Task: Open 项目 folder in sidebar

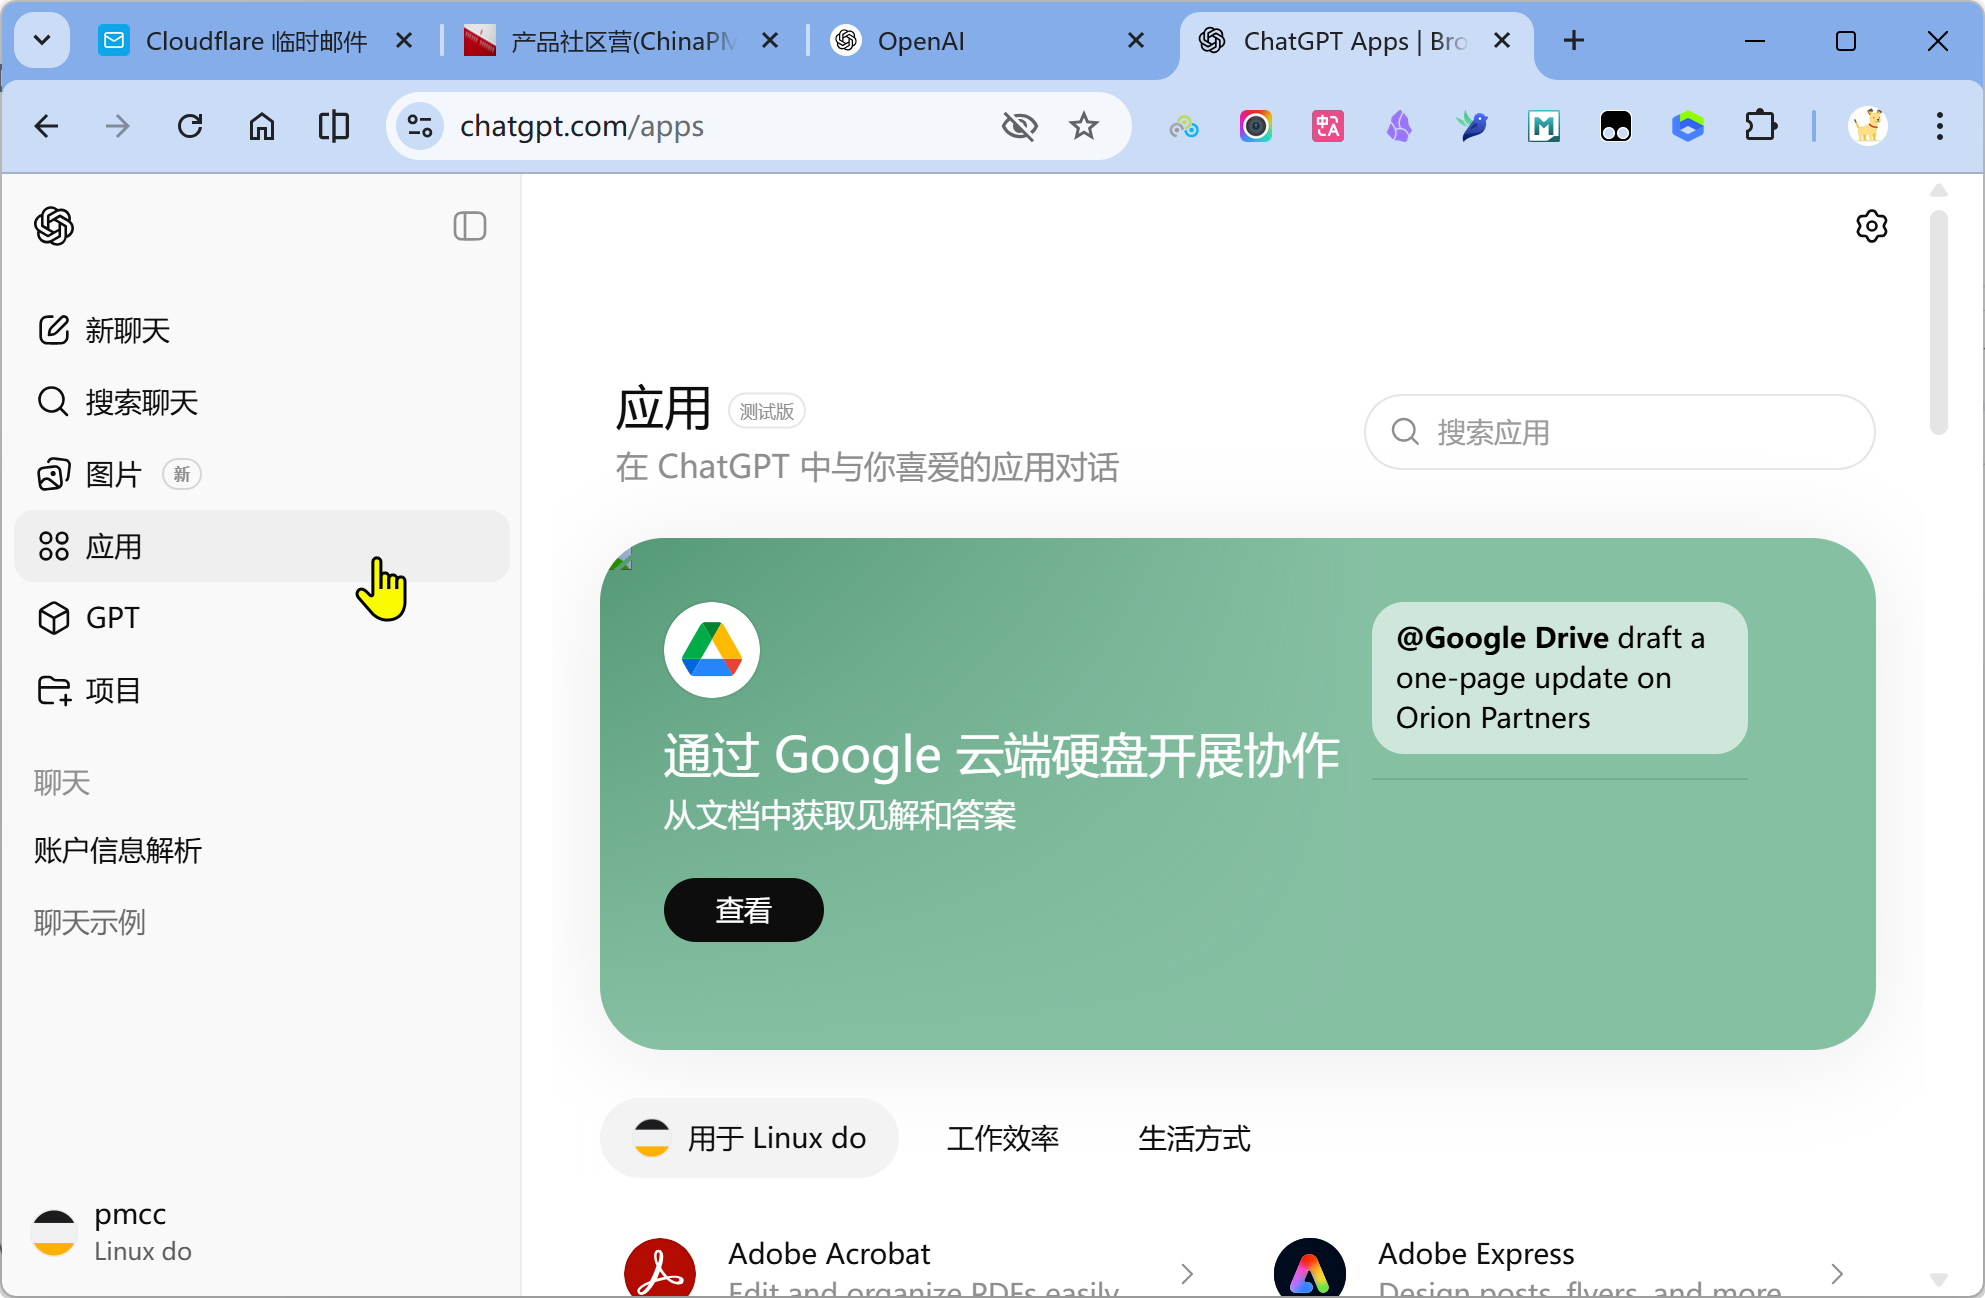Action: pyautogui.click(x=112, y=690)
